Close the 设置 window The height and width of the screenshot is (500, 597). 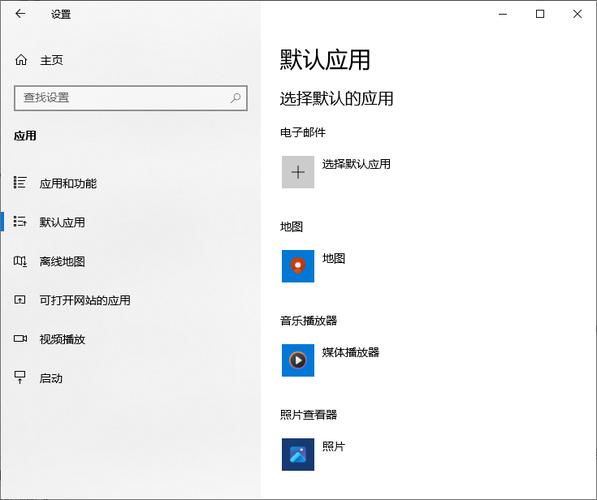[x=577, y=14]
